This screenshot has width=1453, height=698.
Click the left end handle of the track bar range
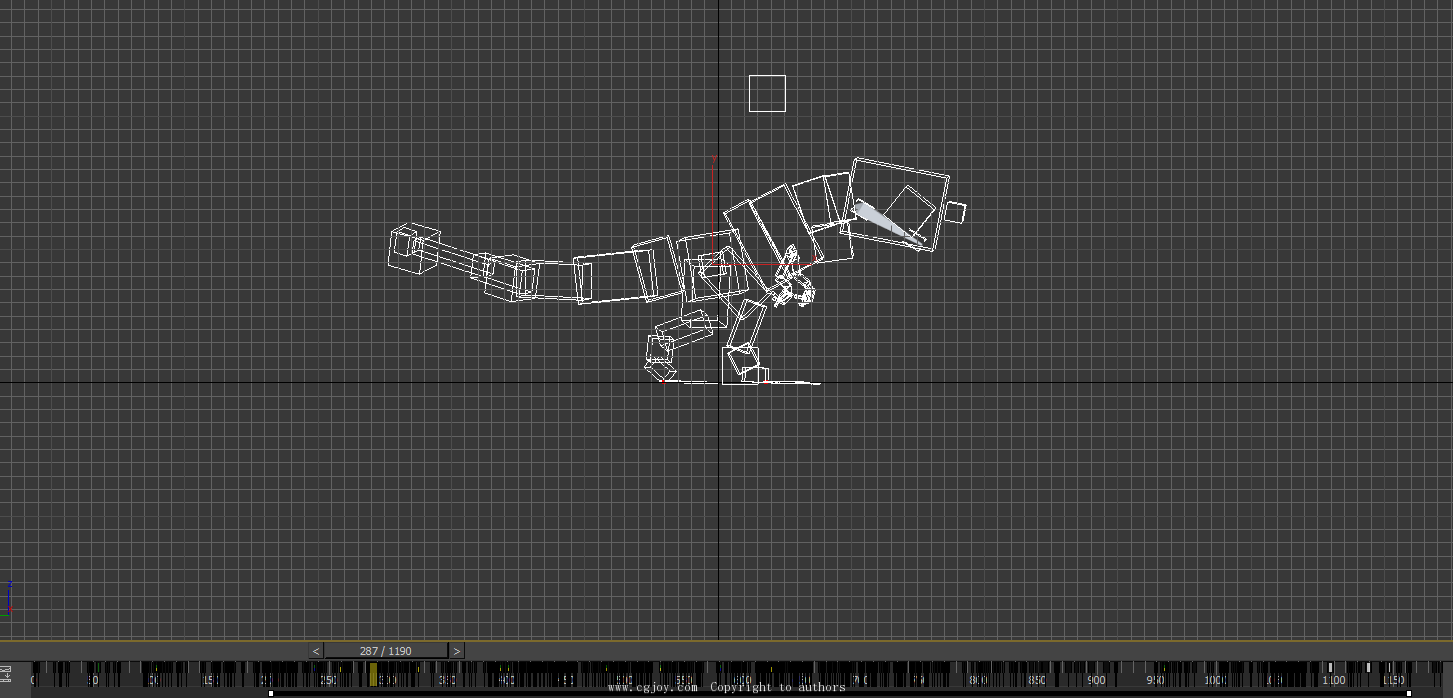point(271,693)
